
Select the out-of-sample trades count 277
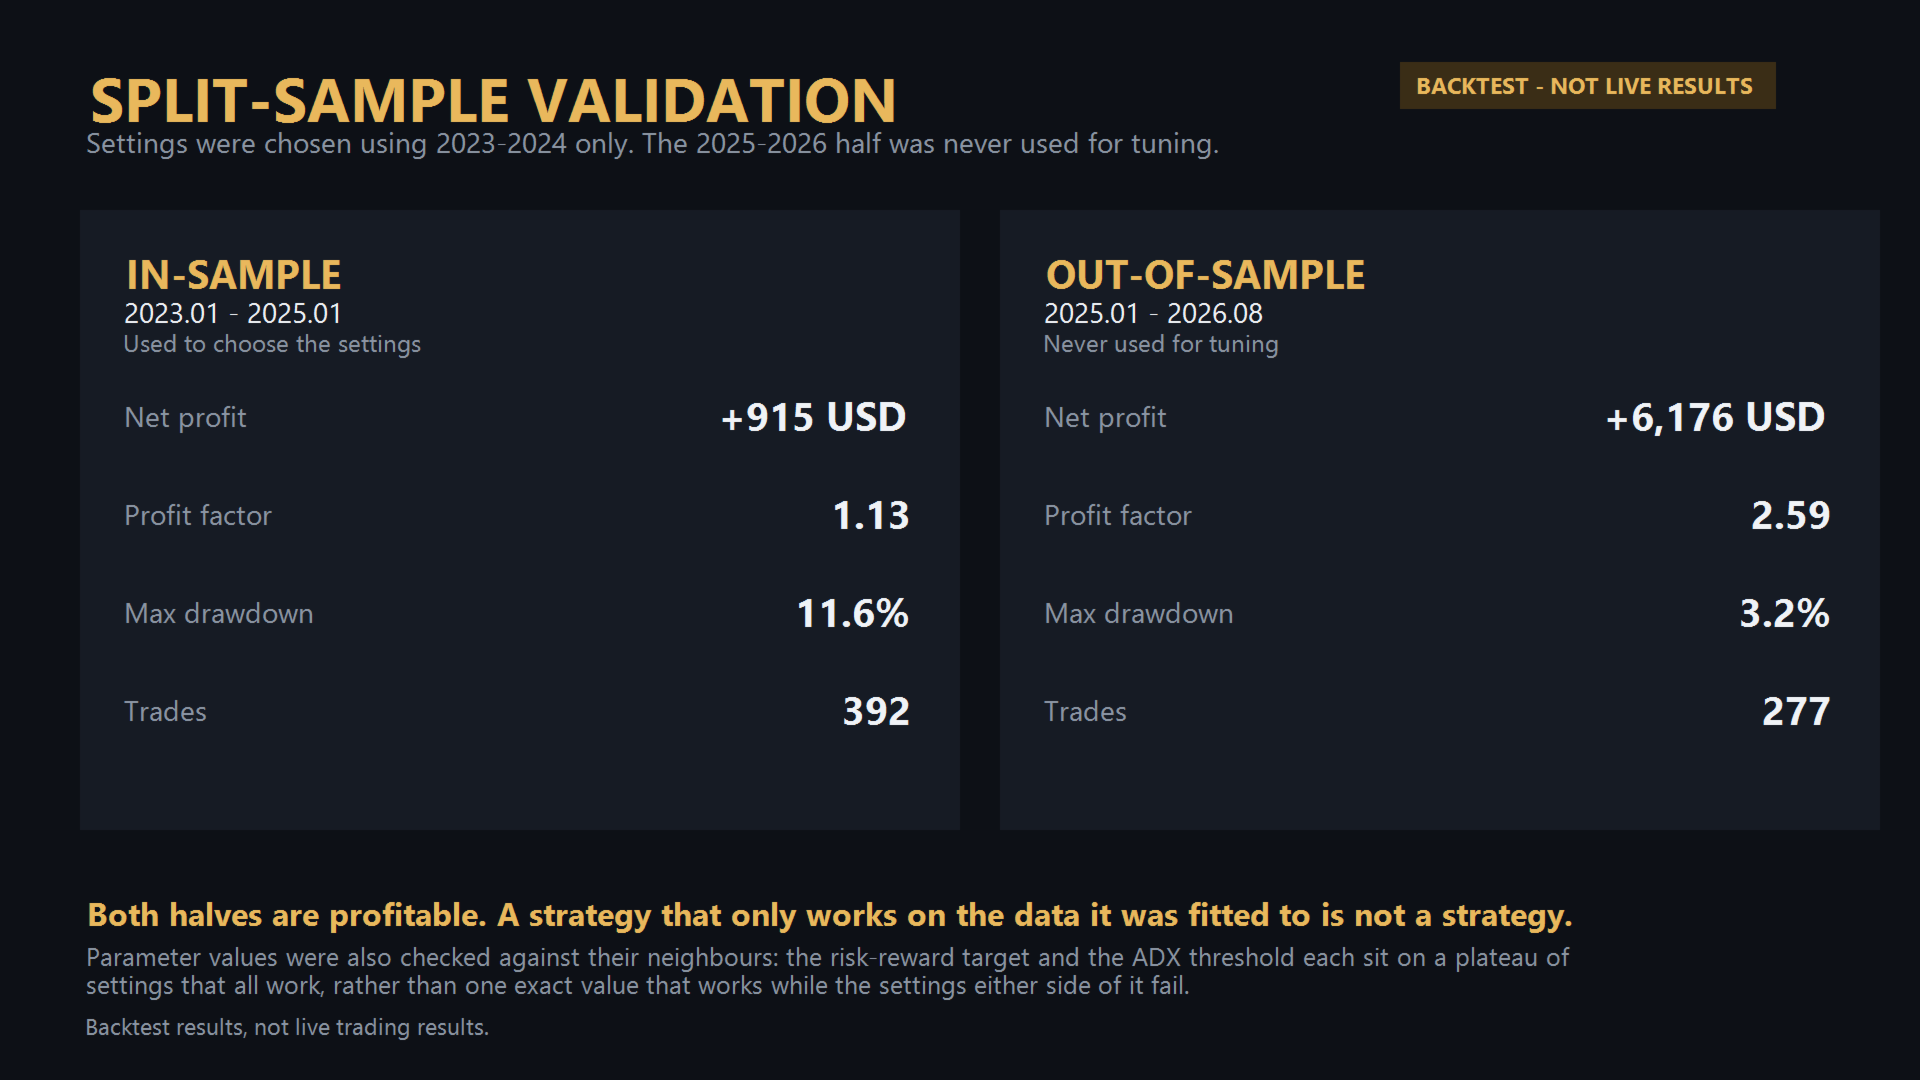1796,711
